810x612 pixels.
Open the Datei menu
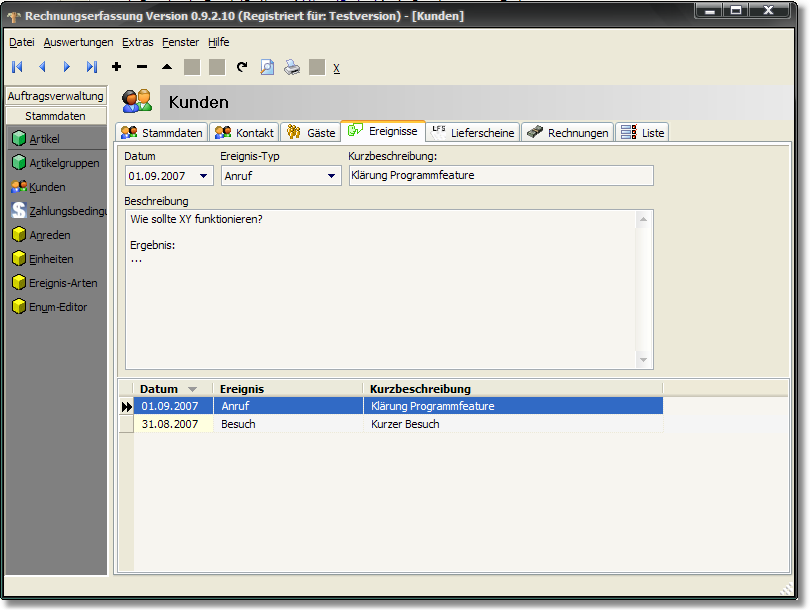pos(22,42)
